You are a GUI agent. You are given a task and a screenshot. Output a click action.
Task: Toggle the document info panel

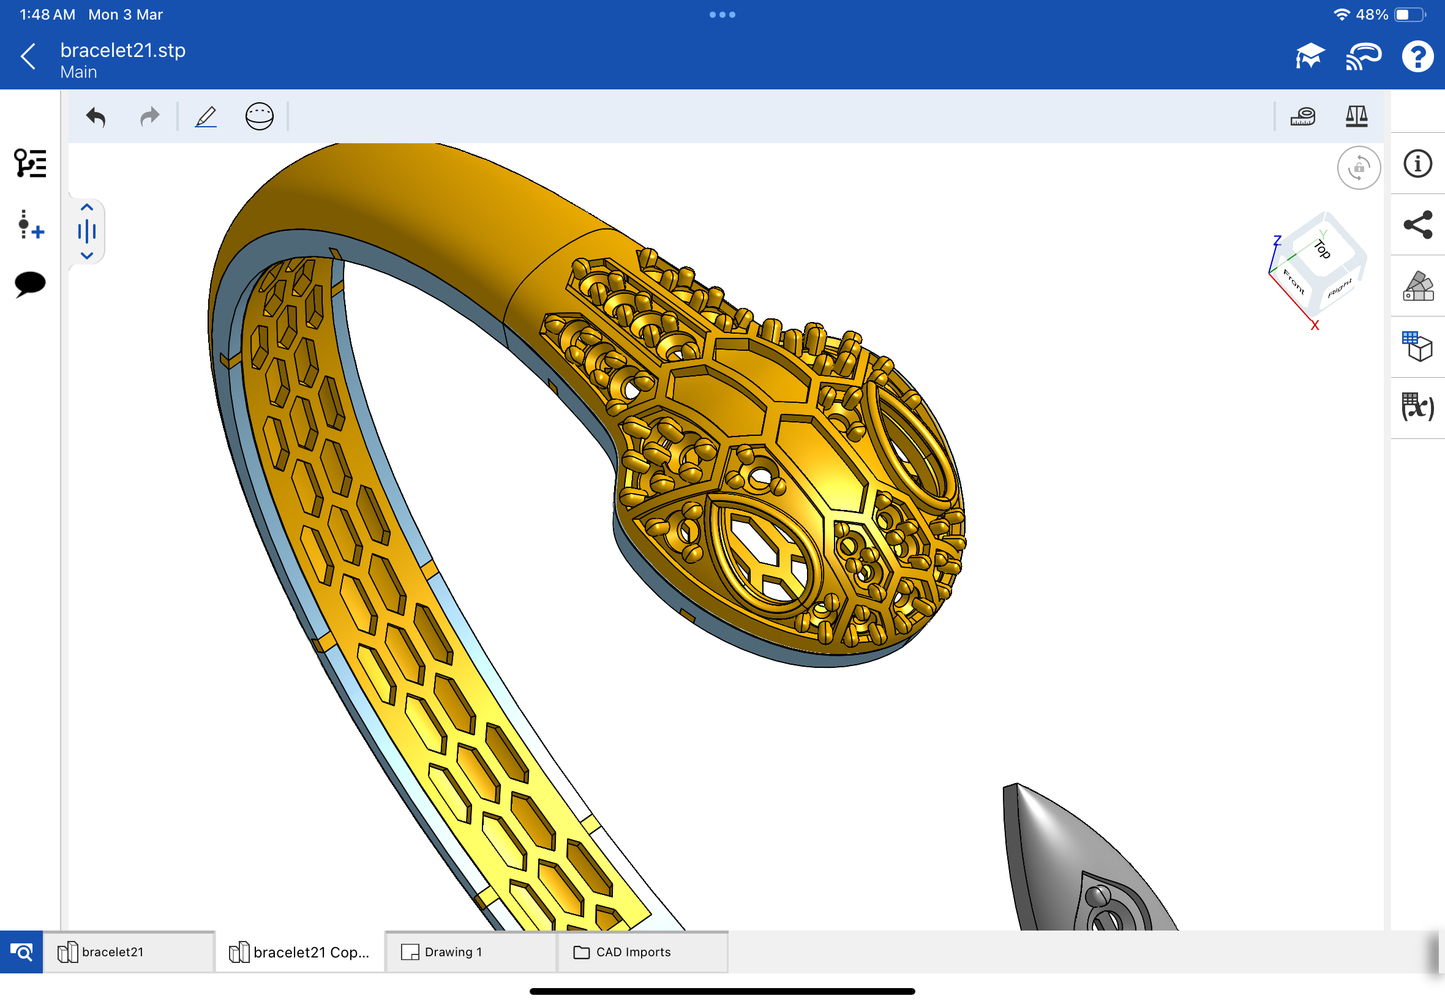click(1418, 164)
